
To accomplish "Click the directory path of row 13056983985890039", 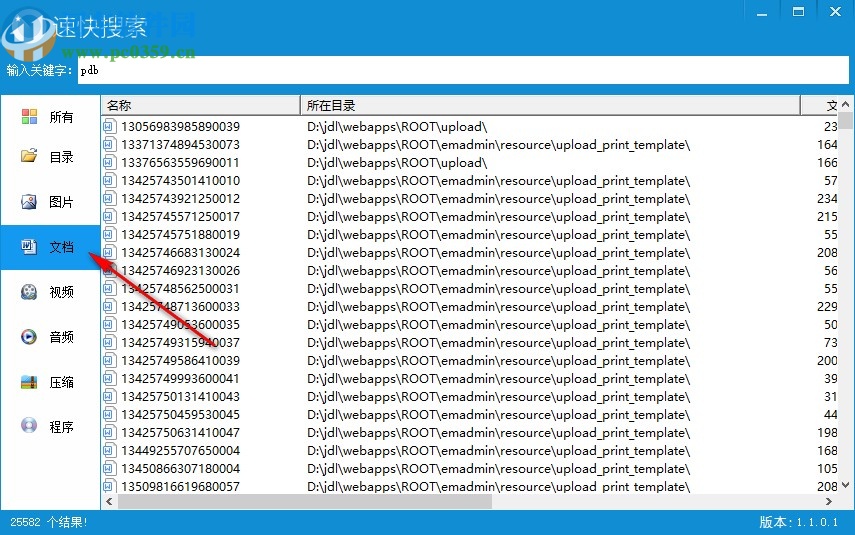I will (397, 127).
